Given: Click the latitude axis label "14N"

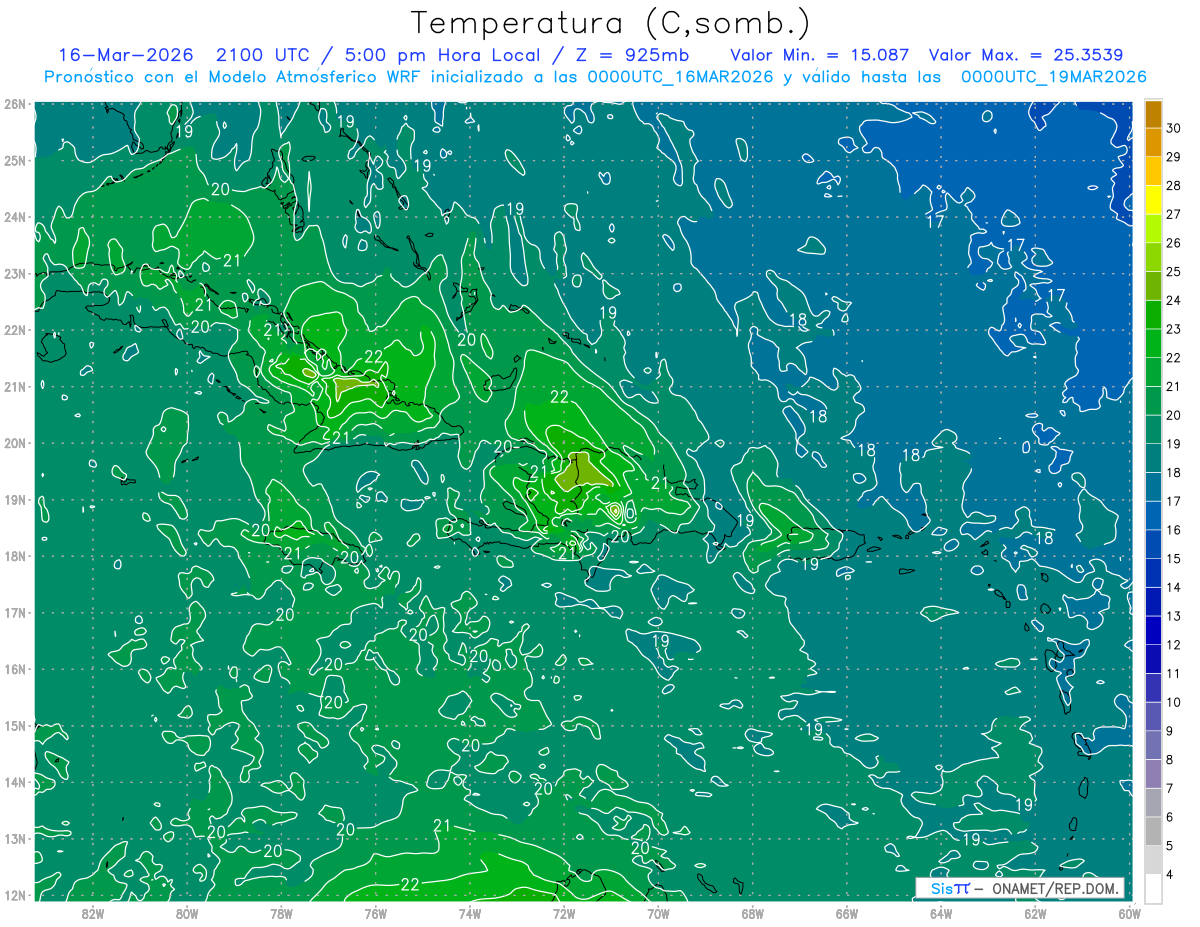Looking at the screenshot, I should point(14,782).
